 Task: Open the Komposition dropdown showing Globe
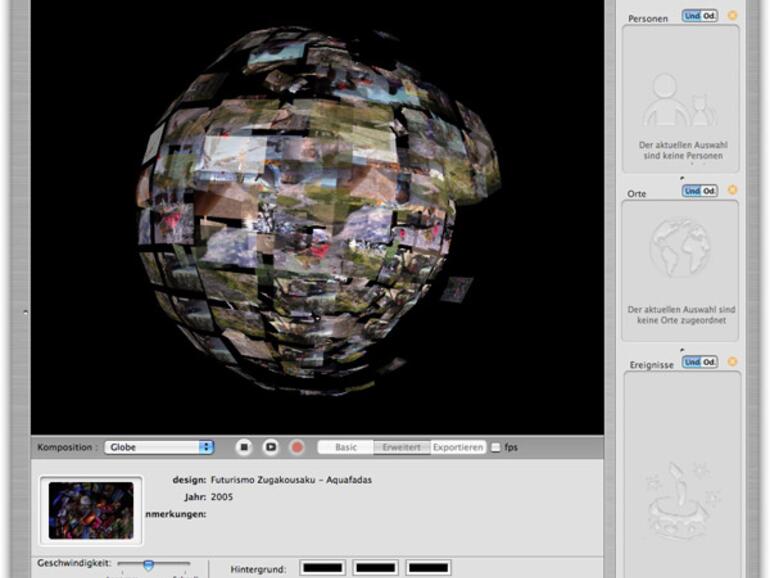coord(159,447)
